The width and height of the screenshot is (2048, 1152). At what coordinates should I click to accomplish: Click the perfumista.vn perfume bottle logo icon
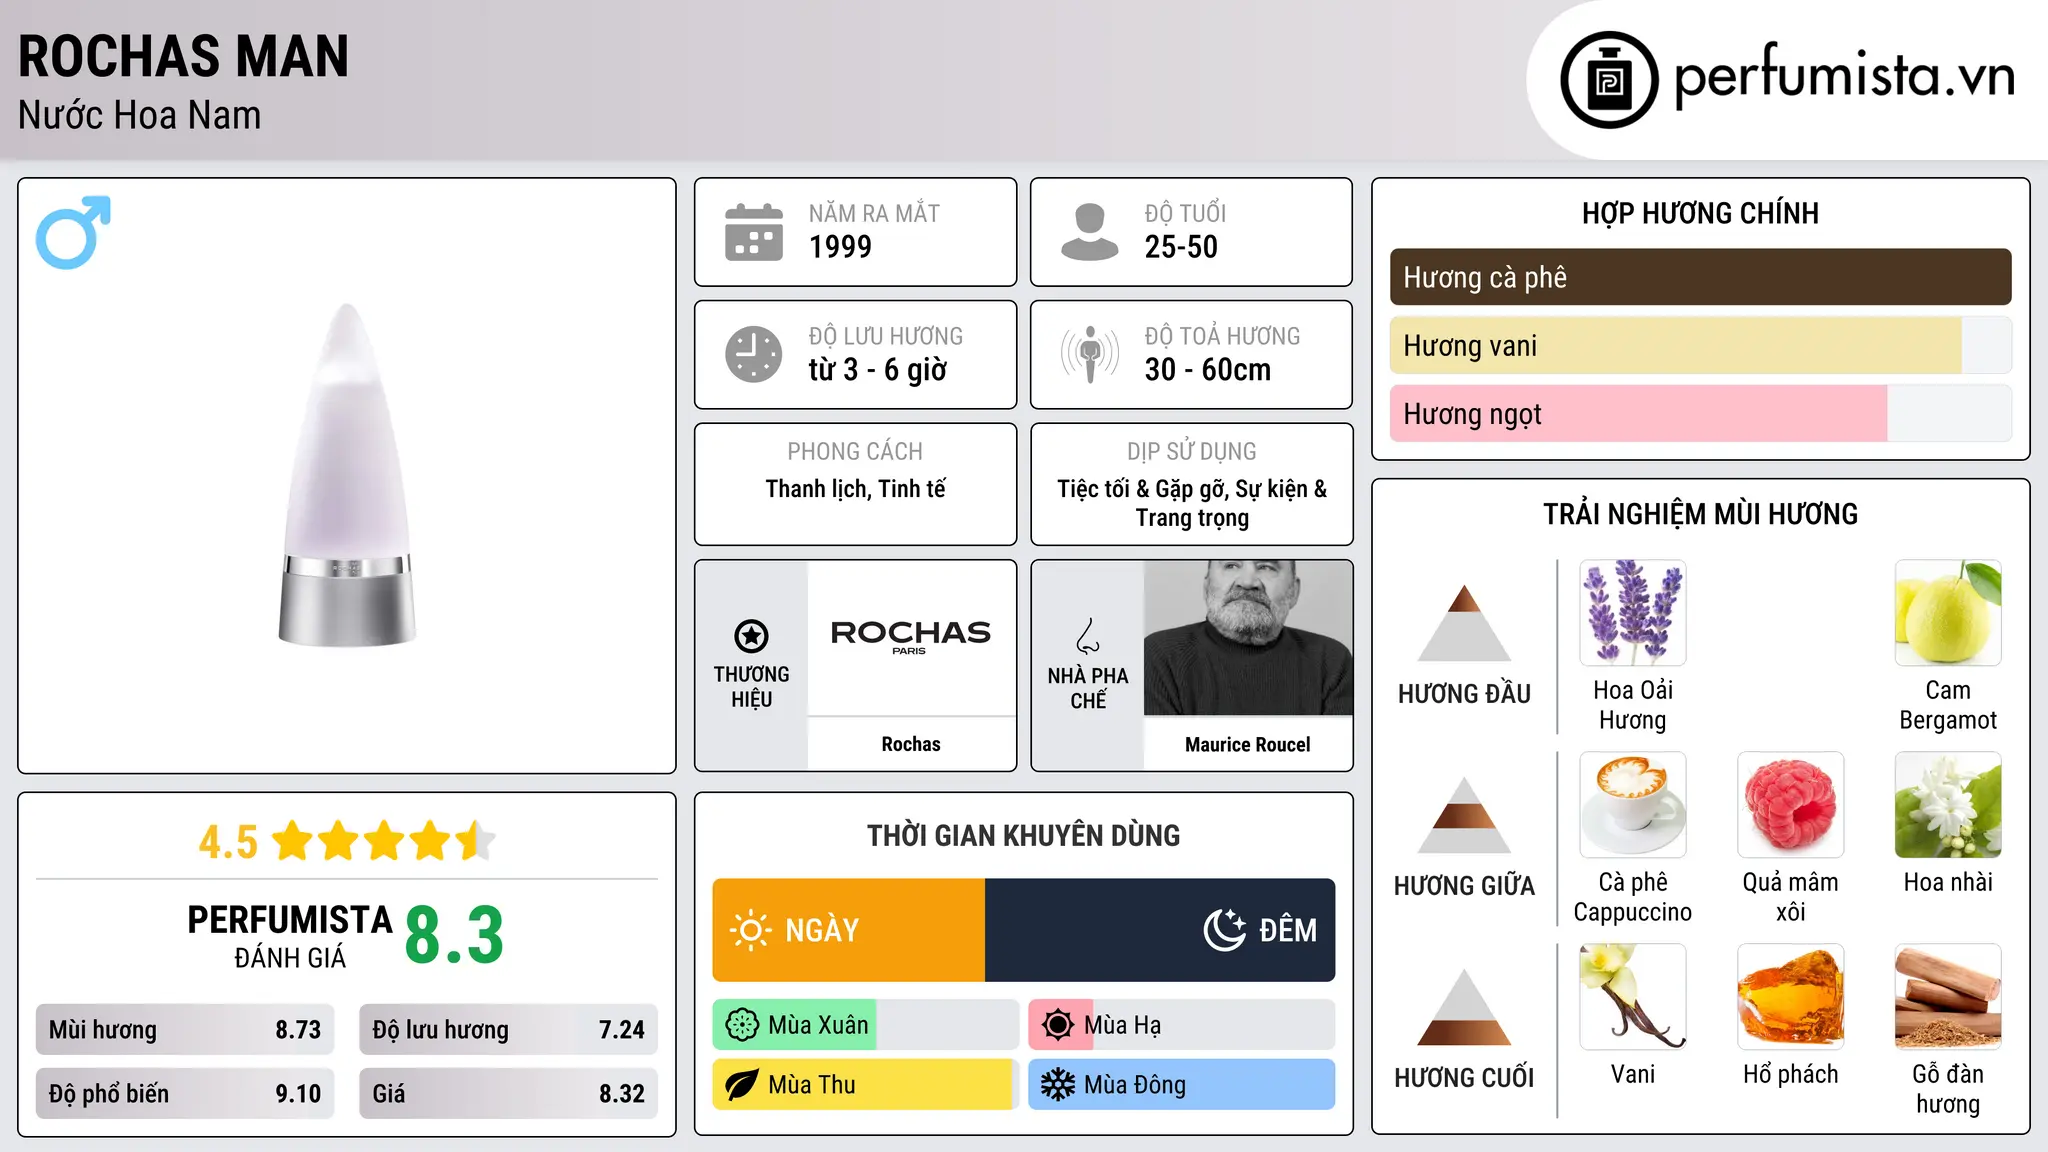click(x=1609, y=79)
